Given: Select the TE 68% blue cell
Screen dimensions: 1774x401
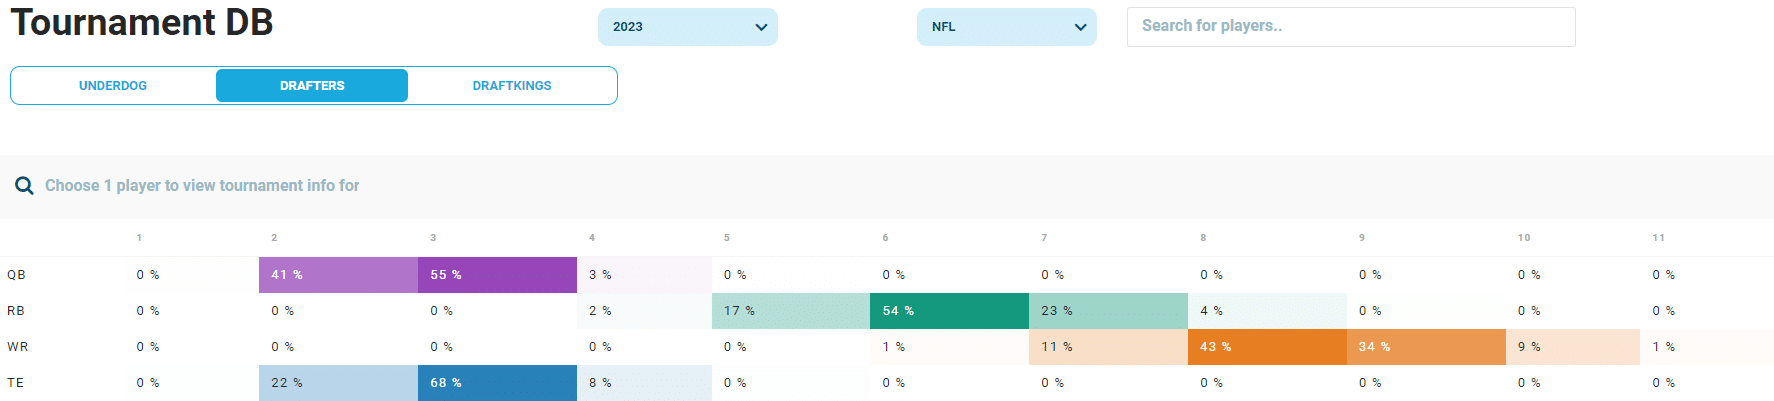Looking at the screenshot, I should coord(497,383).
